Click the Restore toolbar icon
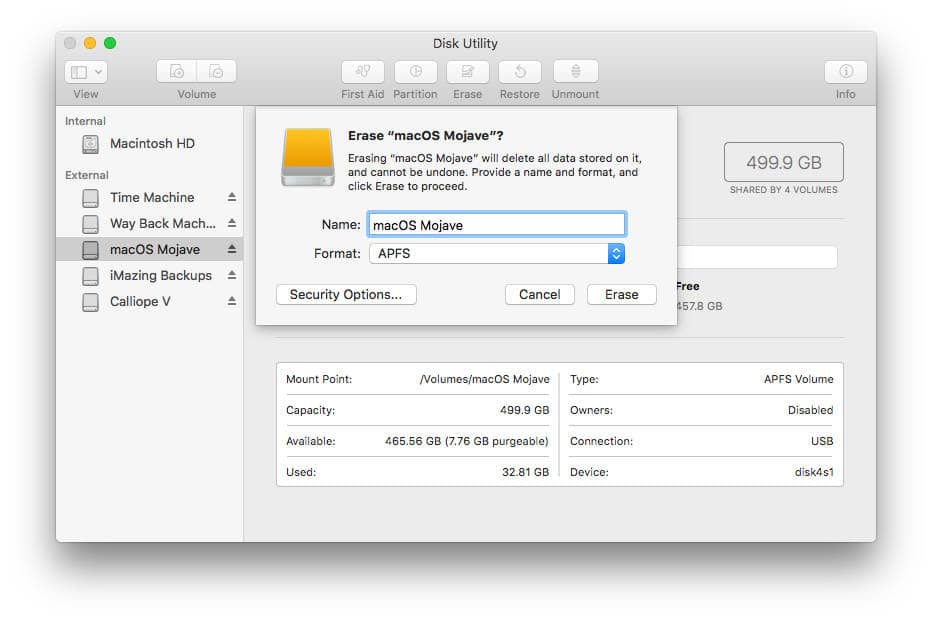Image resolution: width=932 pixels, height=622 pixels. [520, 72]
